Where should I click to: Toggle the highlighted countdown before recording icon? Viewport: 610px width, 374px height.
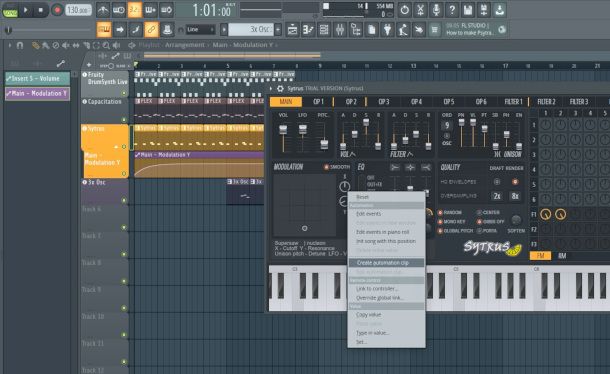(135, 10)
